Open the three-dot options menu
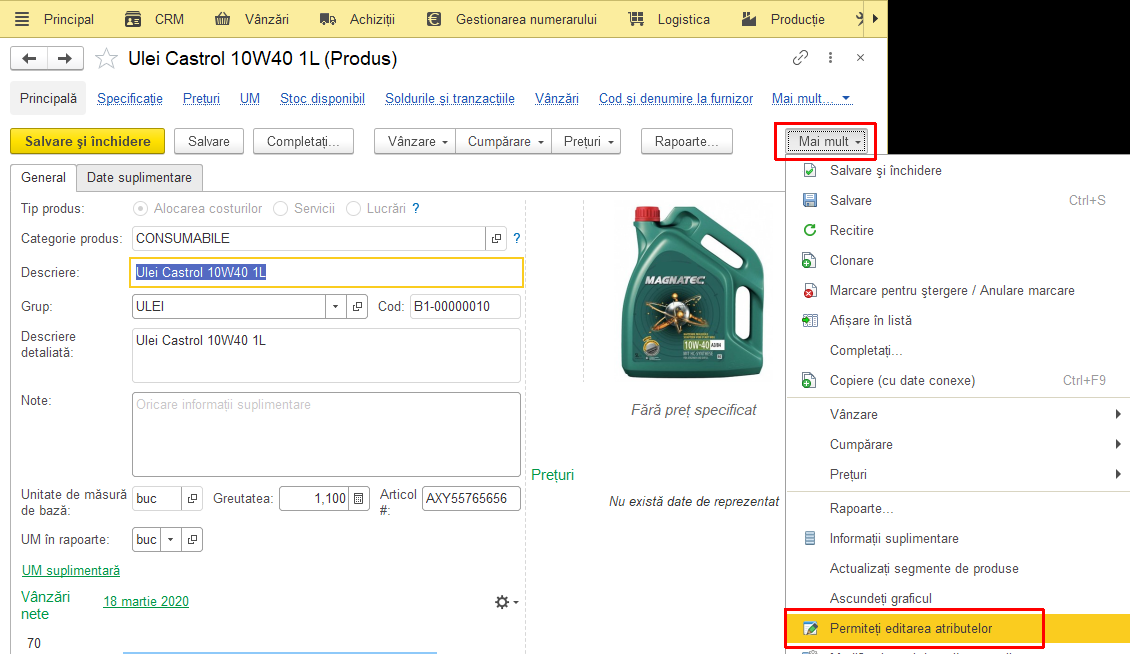The height and width of the screenshot is (654, 1130). point(830,58)
